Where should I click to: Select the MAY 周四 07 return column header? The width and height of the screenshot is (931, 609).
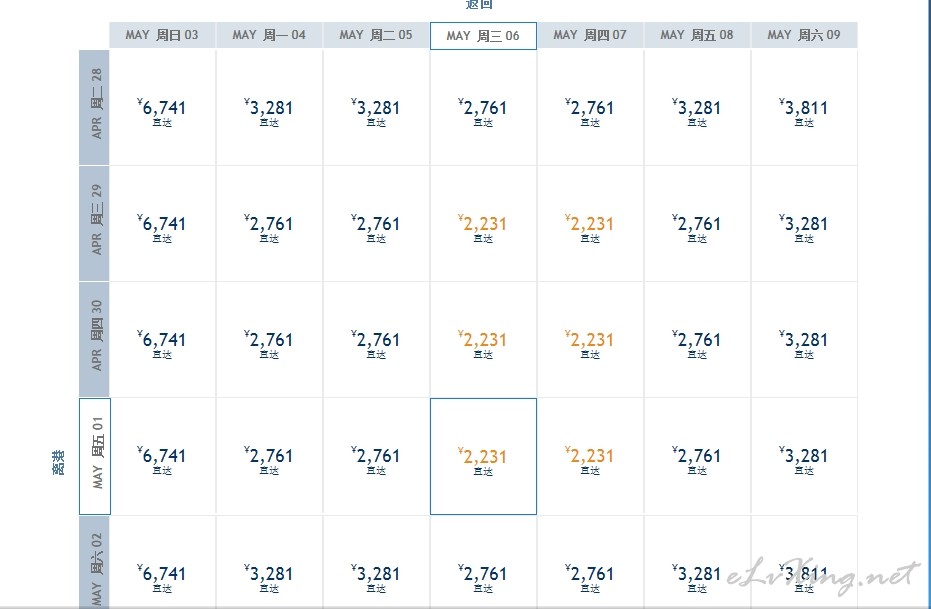coord(590,35)
